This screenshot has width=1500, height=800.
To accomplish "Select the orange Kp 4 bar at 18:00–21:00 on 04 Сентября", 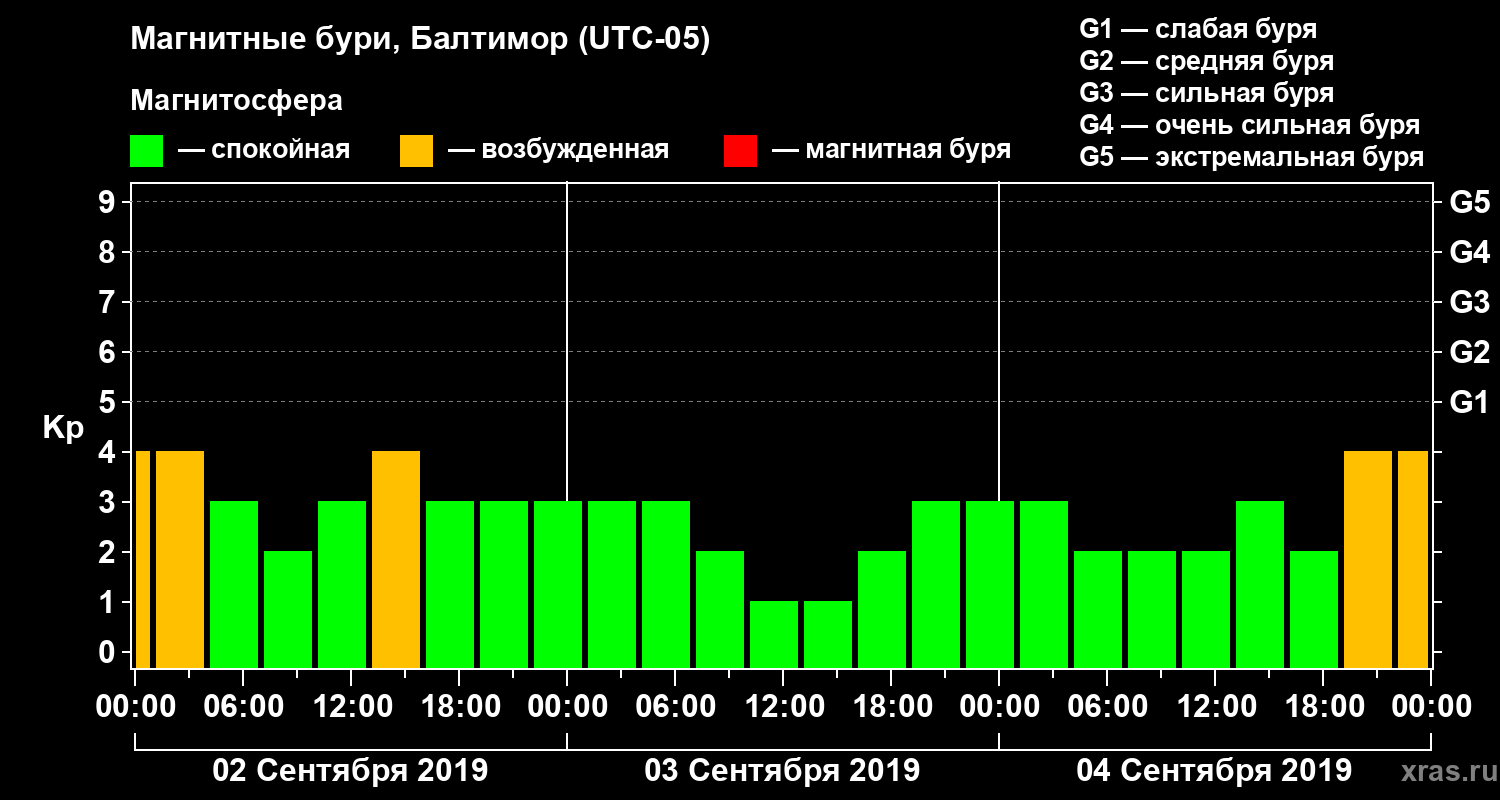I will click(x=1368, y=559).
